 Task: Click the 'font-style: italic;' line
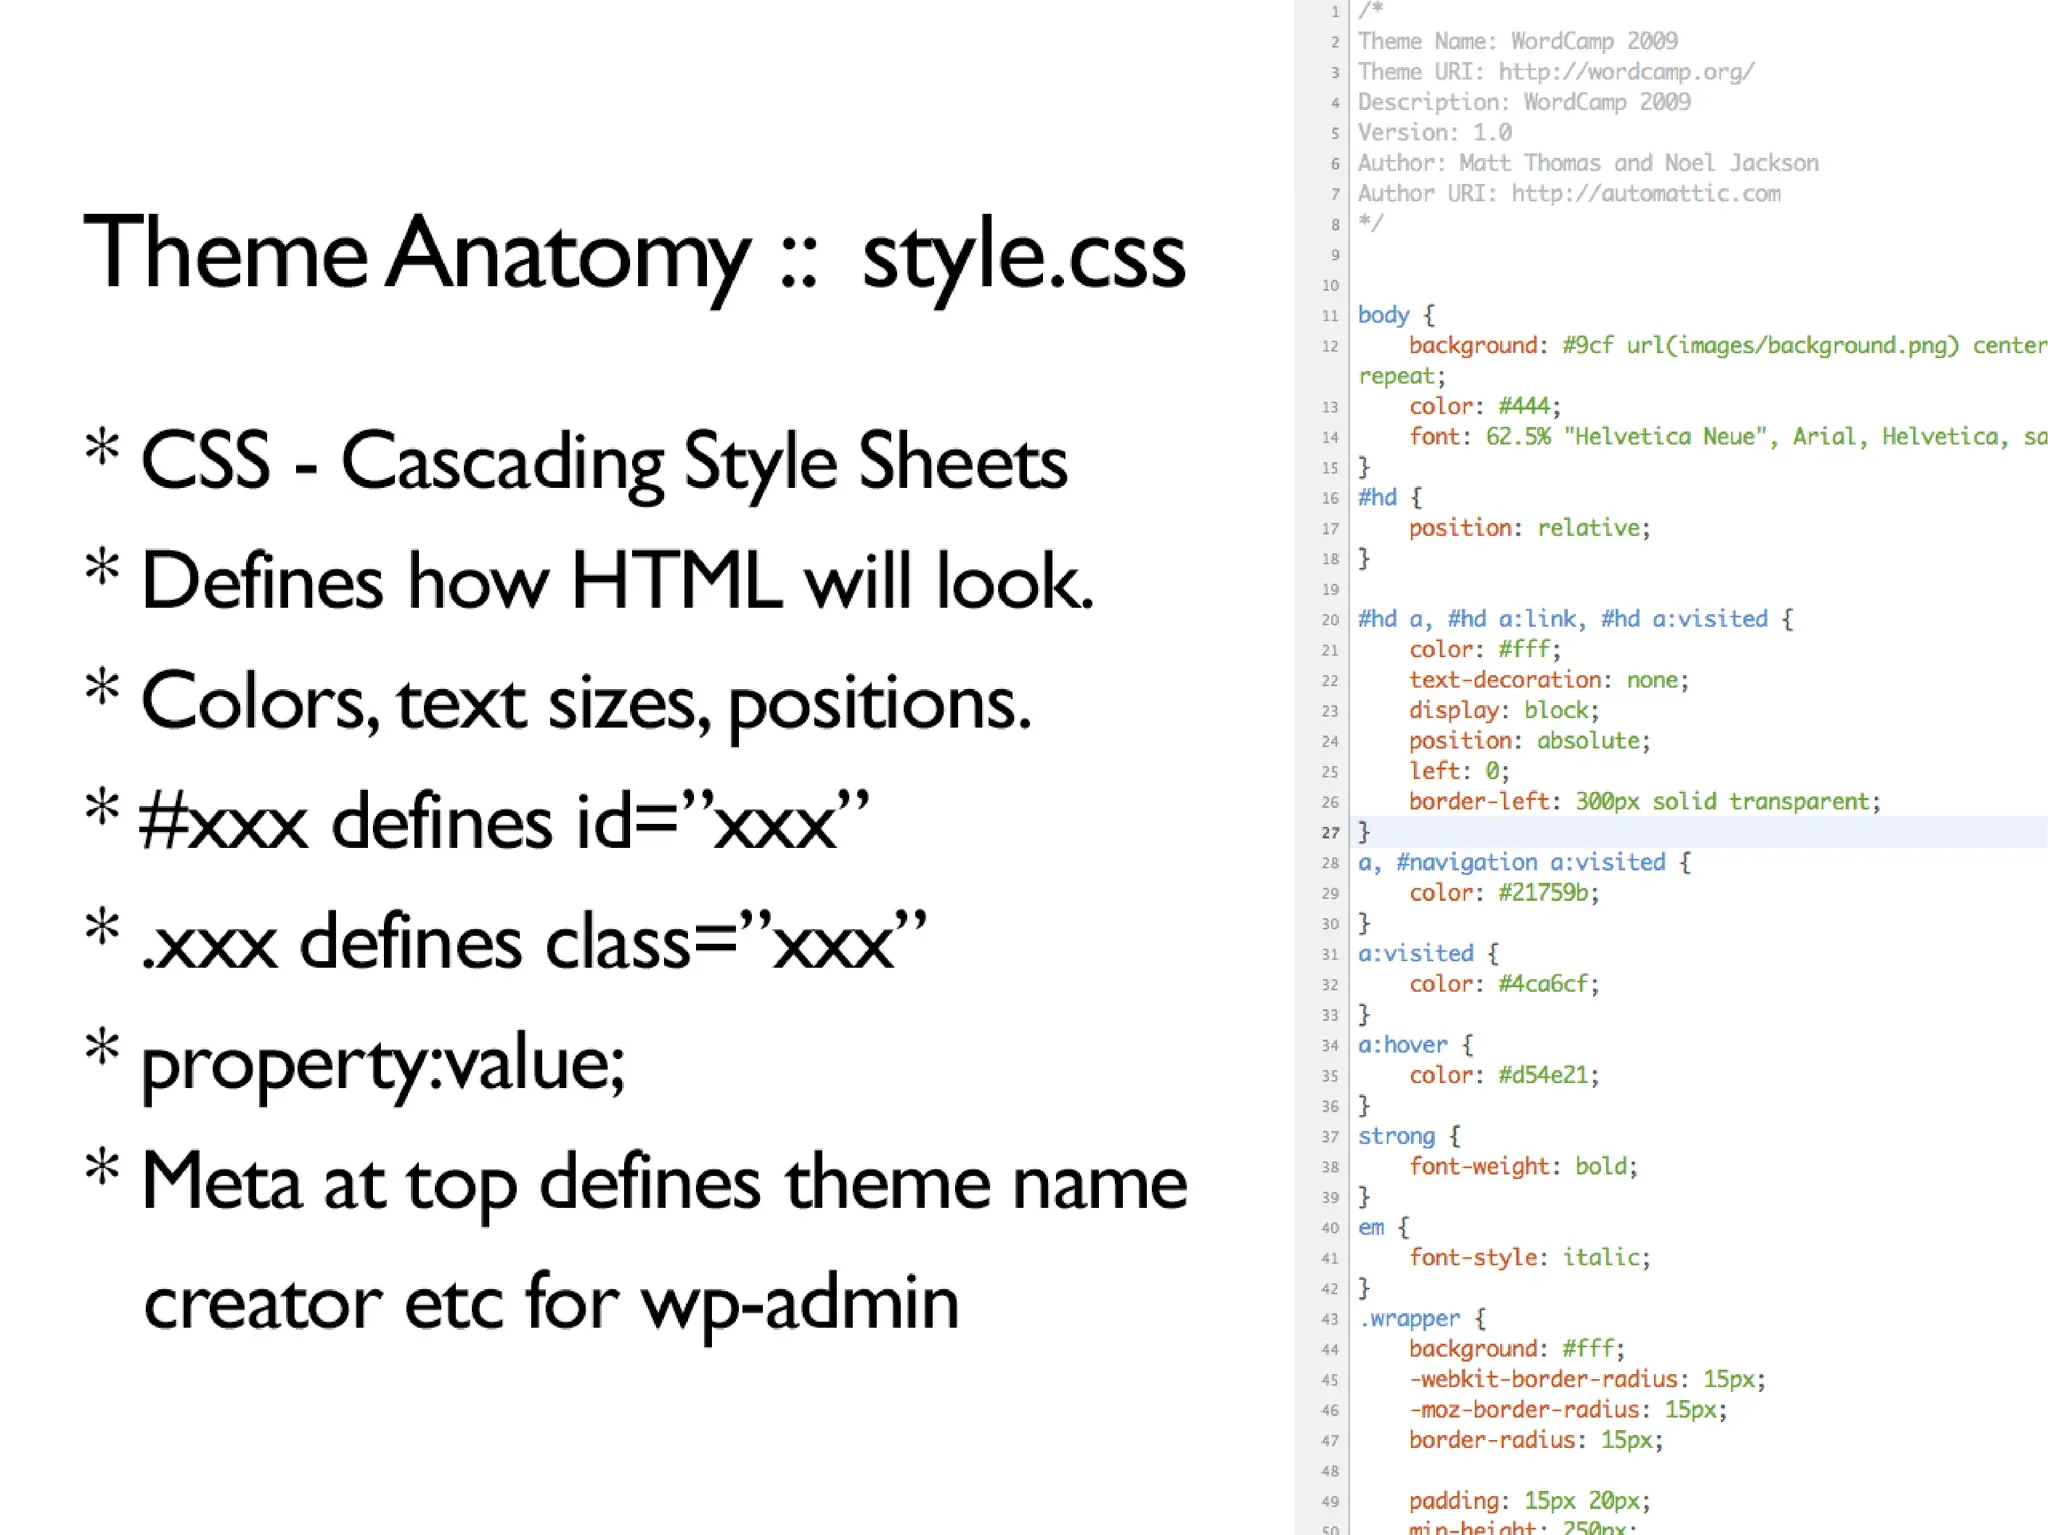tap(1529, 1258)
